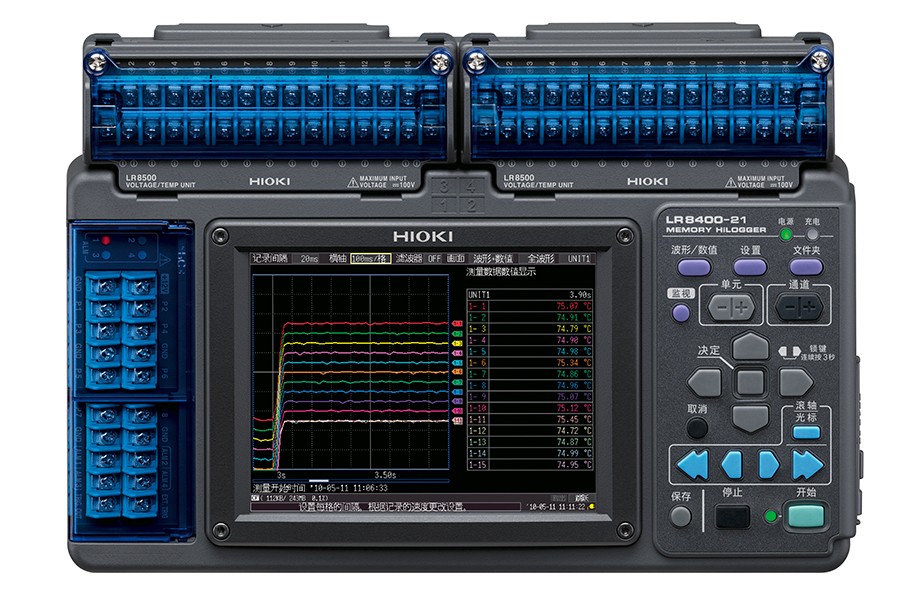
Task: Click the UNIT1 header of the value table
Action: (479, 295)
